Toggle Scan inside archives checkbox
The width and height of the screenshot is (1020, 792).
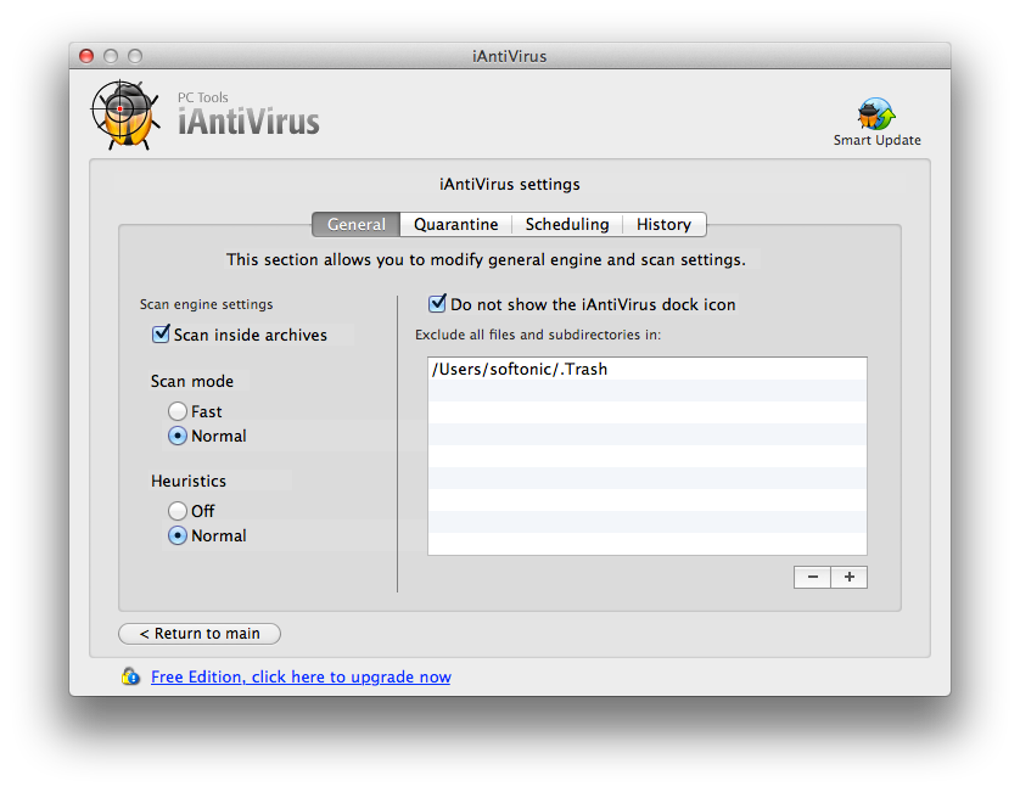(161, 334)
